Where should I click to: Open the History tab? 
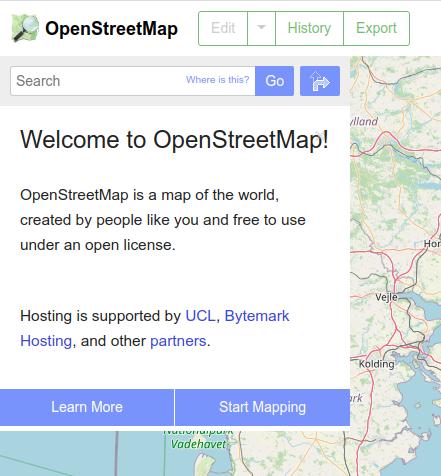click(x=309, y=28)
